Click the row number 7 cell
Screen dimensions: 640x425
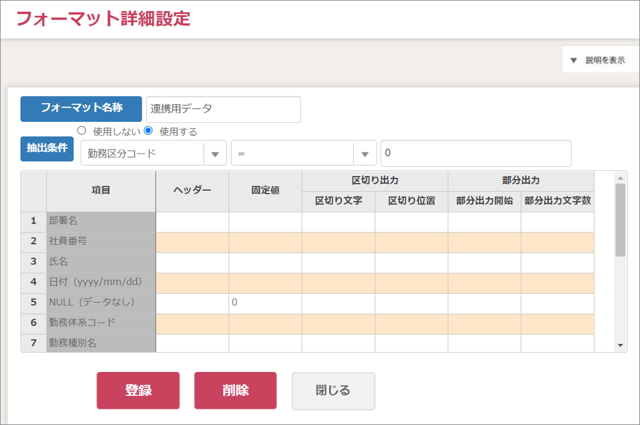(x=33, y=343)
